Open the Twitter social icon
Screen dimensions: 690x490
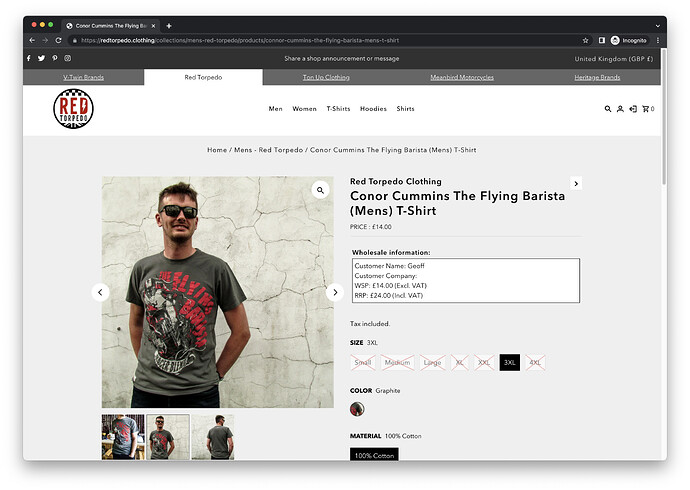click(x=41, y=58)
